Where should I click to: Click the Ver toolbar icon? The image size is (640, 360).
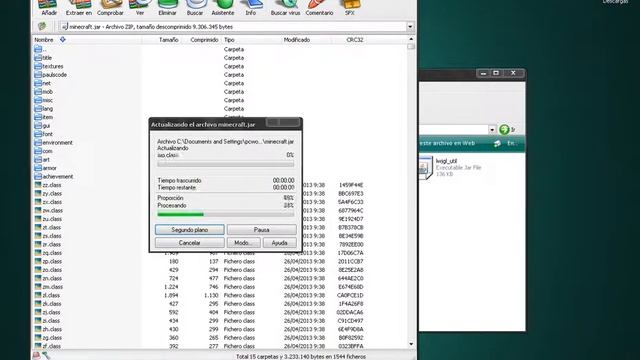point(140,7)
